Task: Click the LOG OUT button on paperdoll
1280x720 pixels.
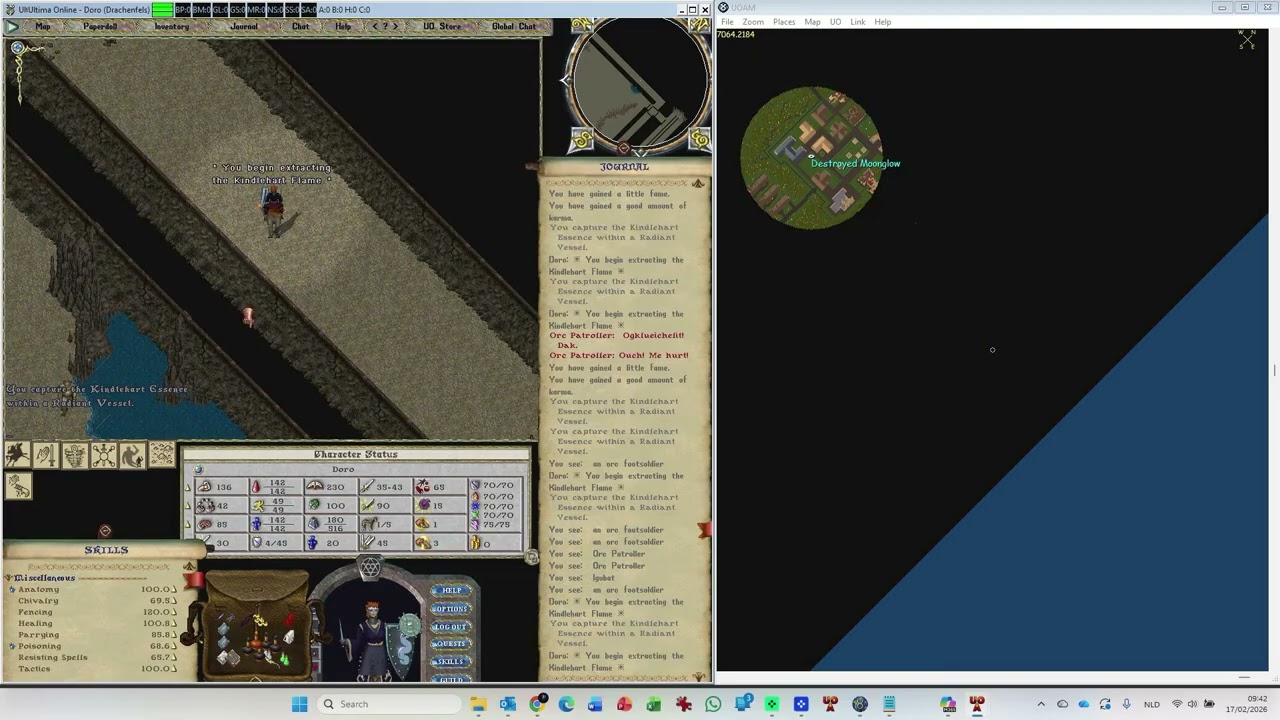Action: coord(451,626)
